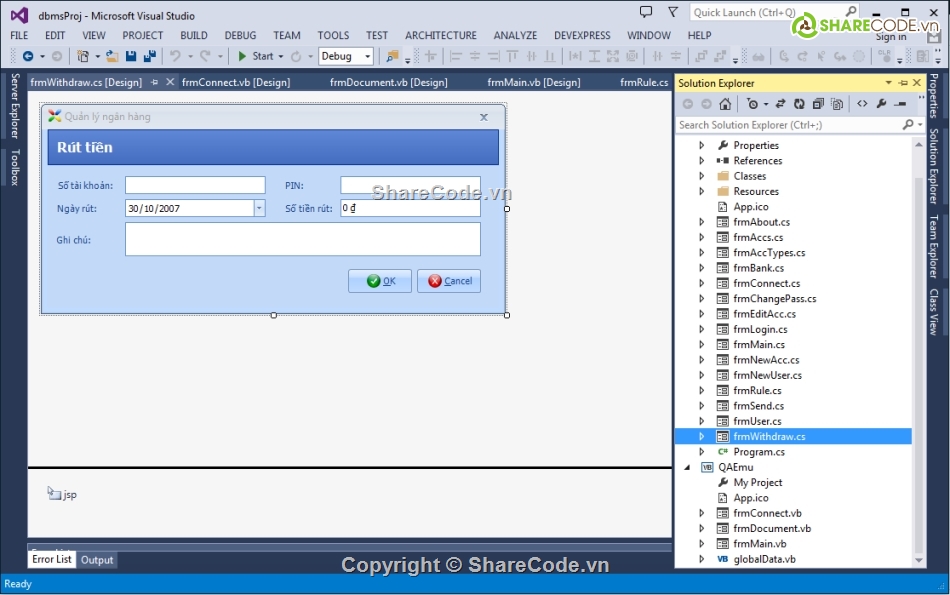
Task: Open the Debug configuration dropdown
Action: pyautogui.click(x=367, y=56)
